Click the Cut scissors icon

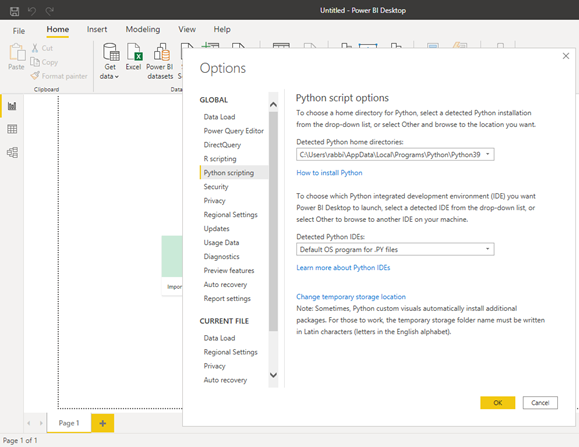(x=35, y=48)
